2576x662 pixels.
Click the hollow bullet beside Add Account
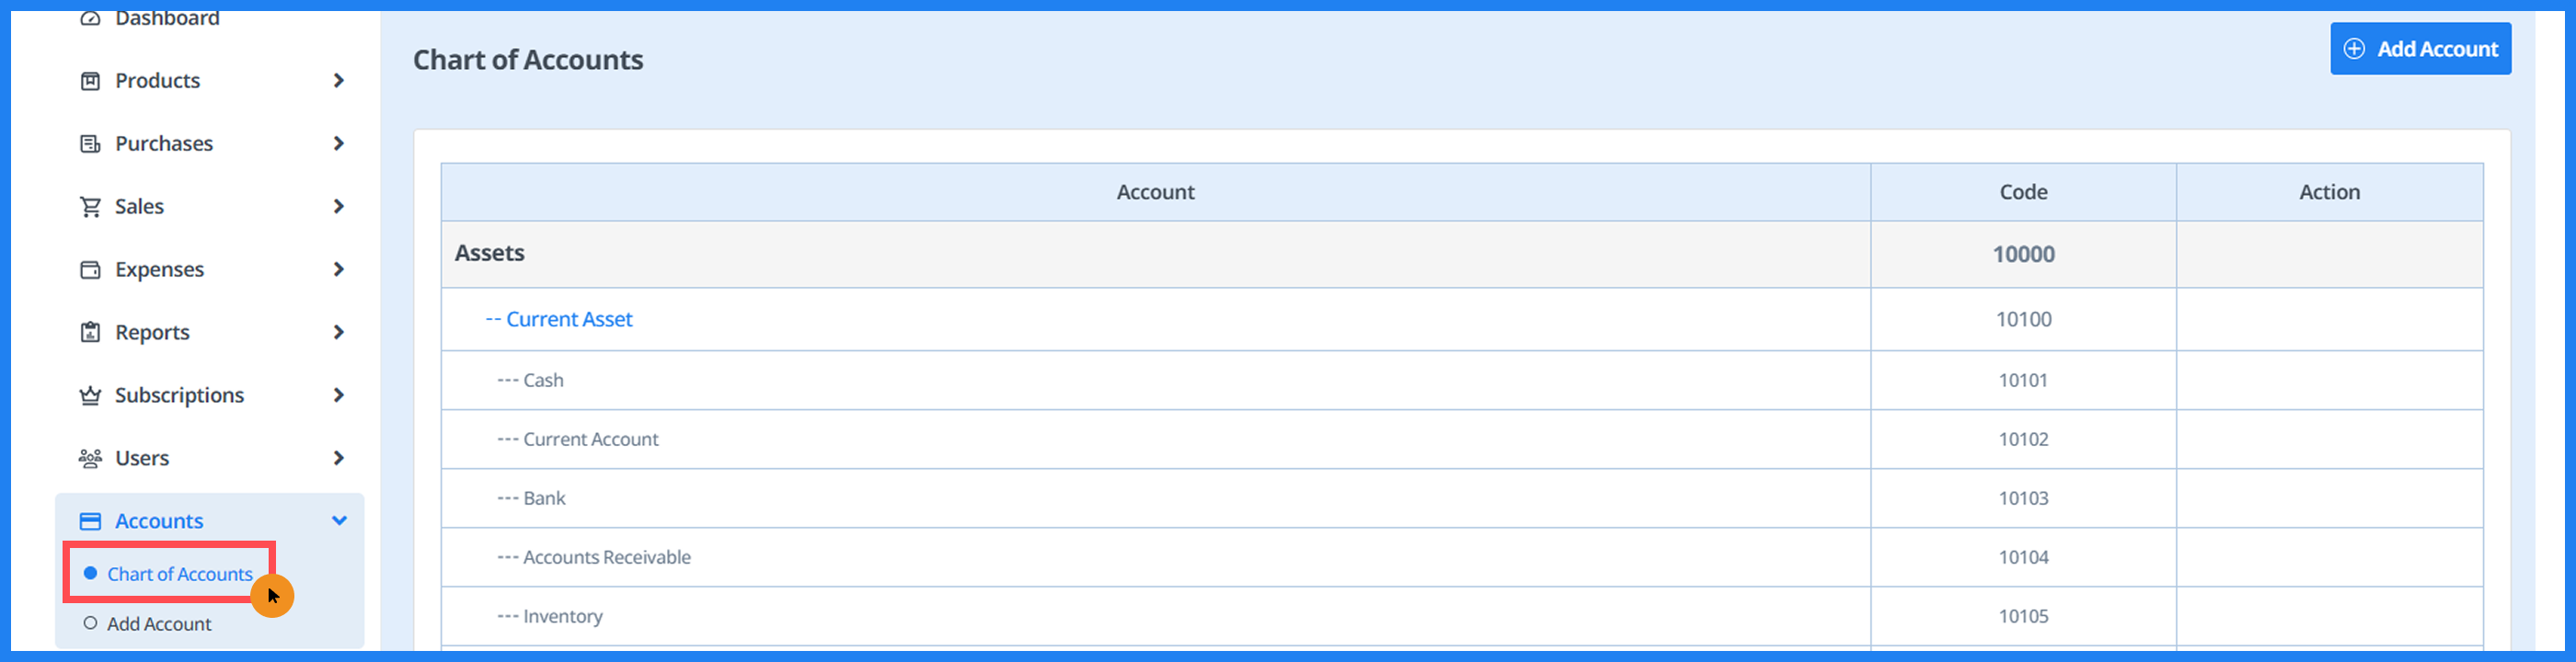pos(90,623)
